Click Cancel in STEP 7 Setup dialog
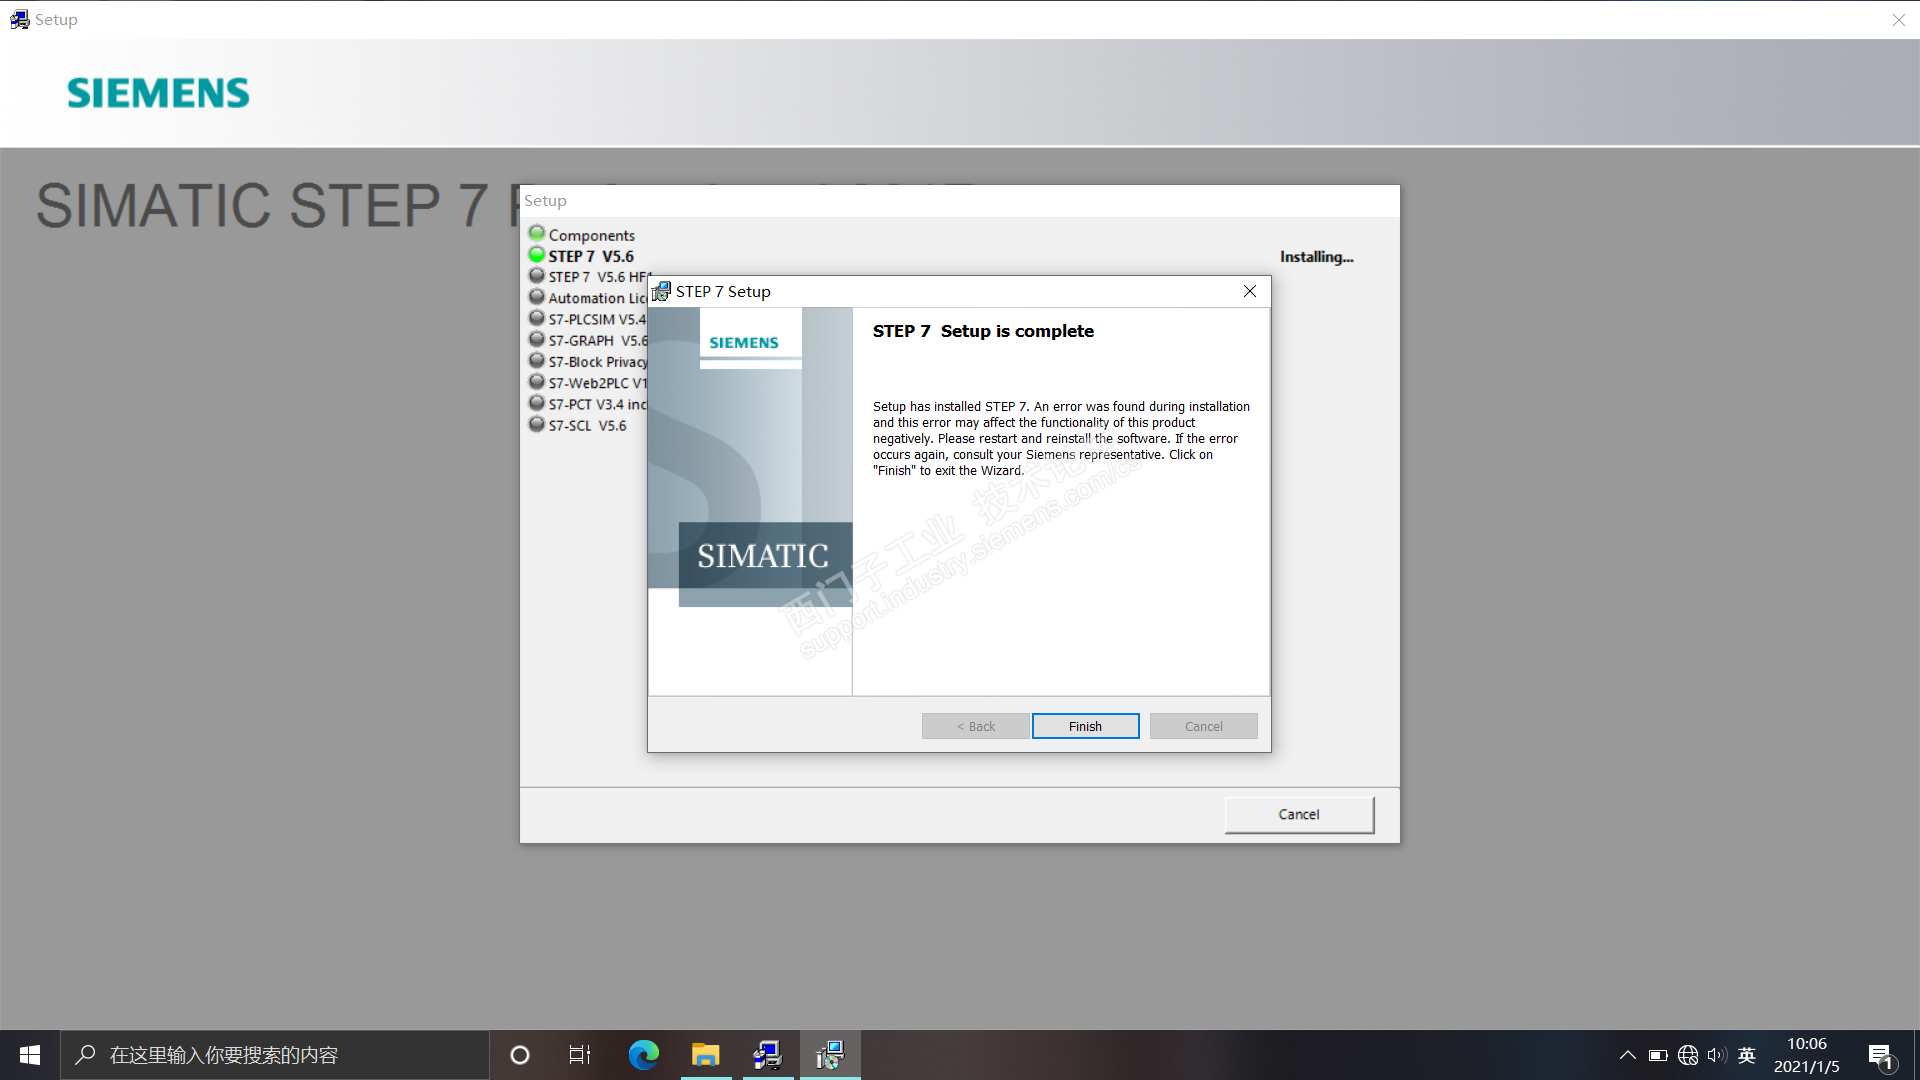Image resolution: width=1920 pixels, height=1080 pixels. [x=1203, y=726]
